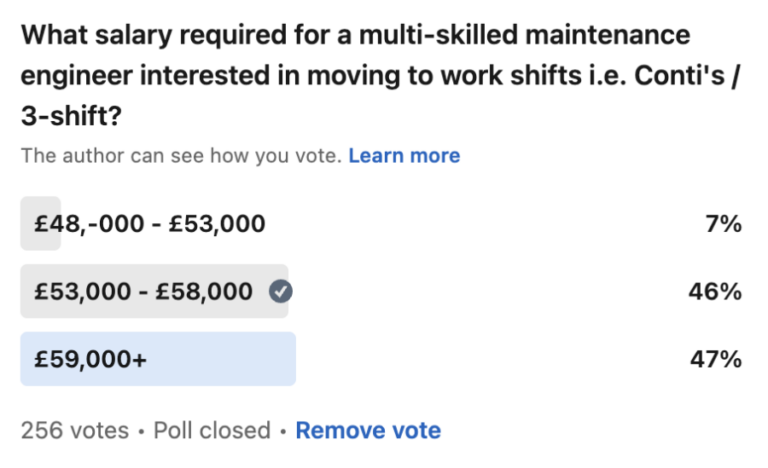The height and width of the screenshot is (468, 768).
Task: Click the checkmark icon beside £53,000 - £58,000
Action: pos(281,291)
